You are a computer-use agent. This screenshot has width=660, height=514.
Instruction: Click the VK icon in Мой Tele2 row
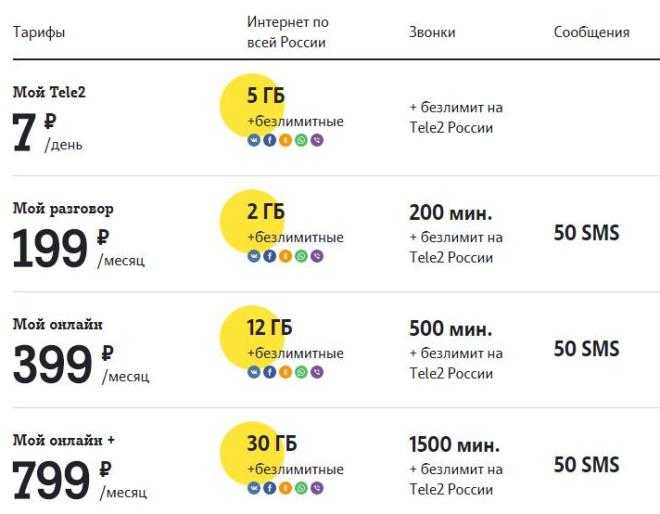254,140
